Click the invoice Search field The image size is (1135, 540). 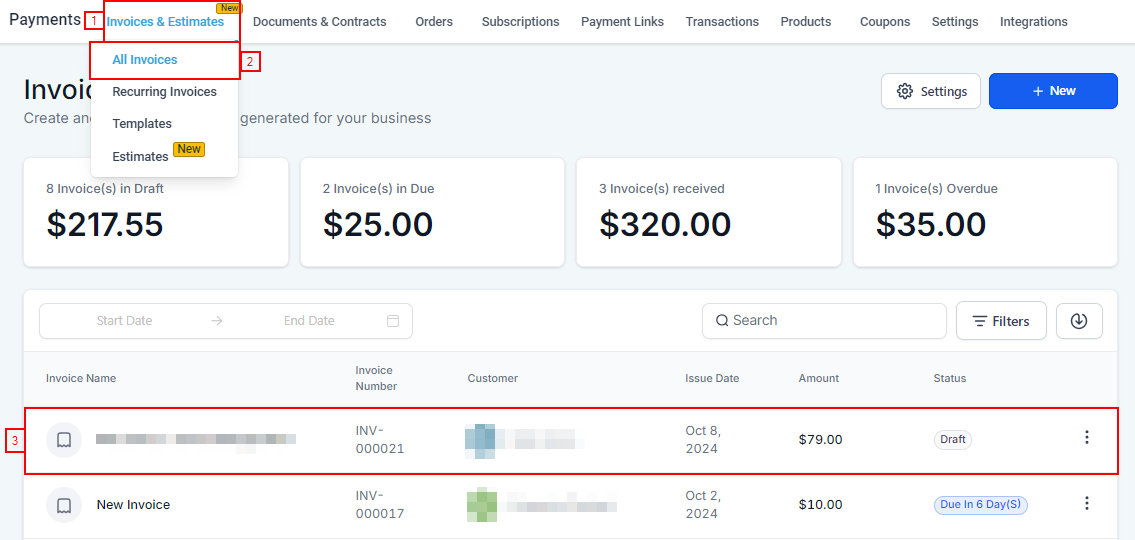(824, 321)
